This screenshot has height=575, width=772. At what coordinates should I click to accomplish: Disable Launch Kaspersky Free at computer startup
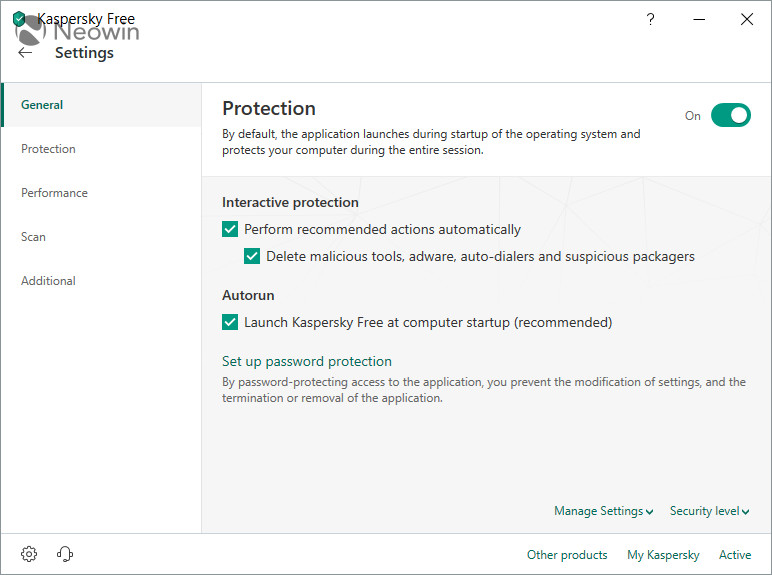(230, 322)
